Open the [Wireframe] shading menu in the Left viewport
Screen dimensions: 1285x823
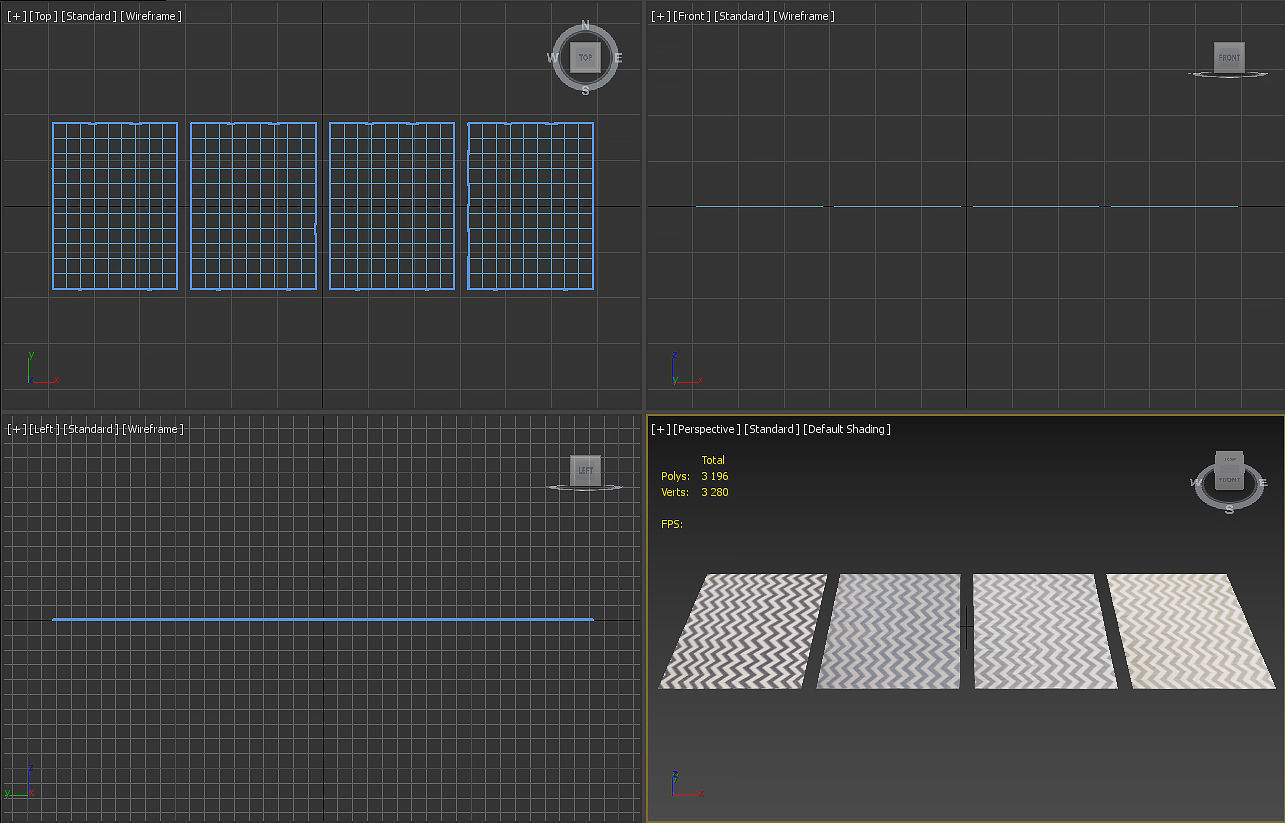click(153, 429)
